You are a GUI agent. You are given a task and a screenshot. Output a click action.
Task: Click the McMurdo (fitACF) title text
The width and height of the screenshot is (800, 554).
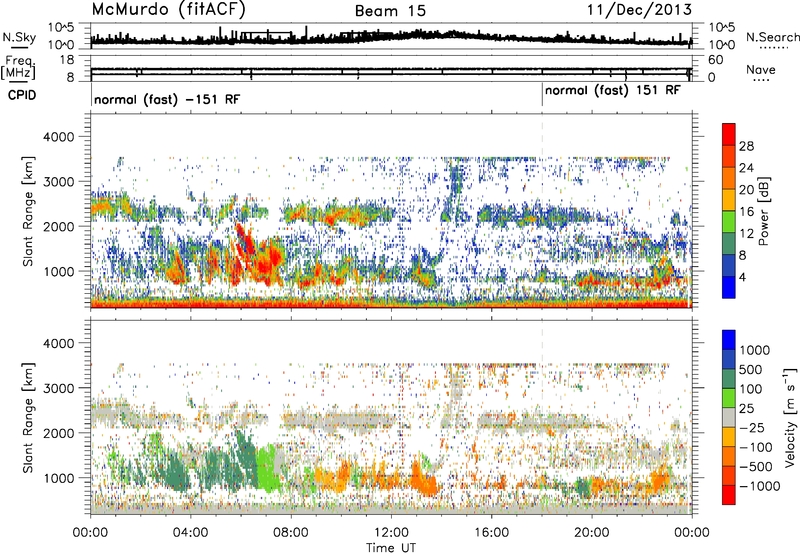click(x=168, y=9)
